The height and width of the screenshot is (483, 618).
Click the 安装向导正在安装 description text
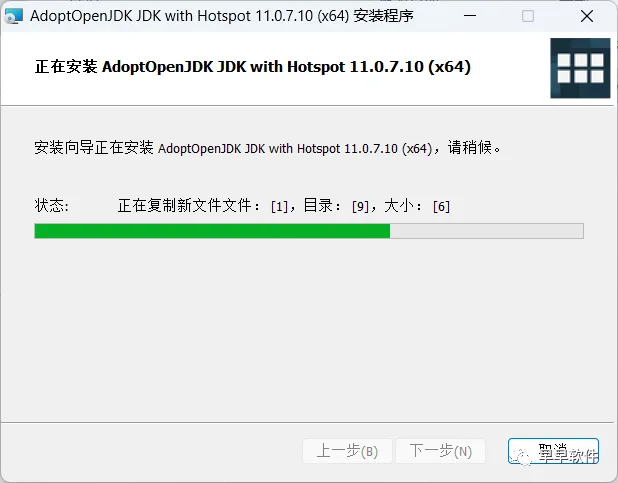point(93,148)
